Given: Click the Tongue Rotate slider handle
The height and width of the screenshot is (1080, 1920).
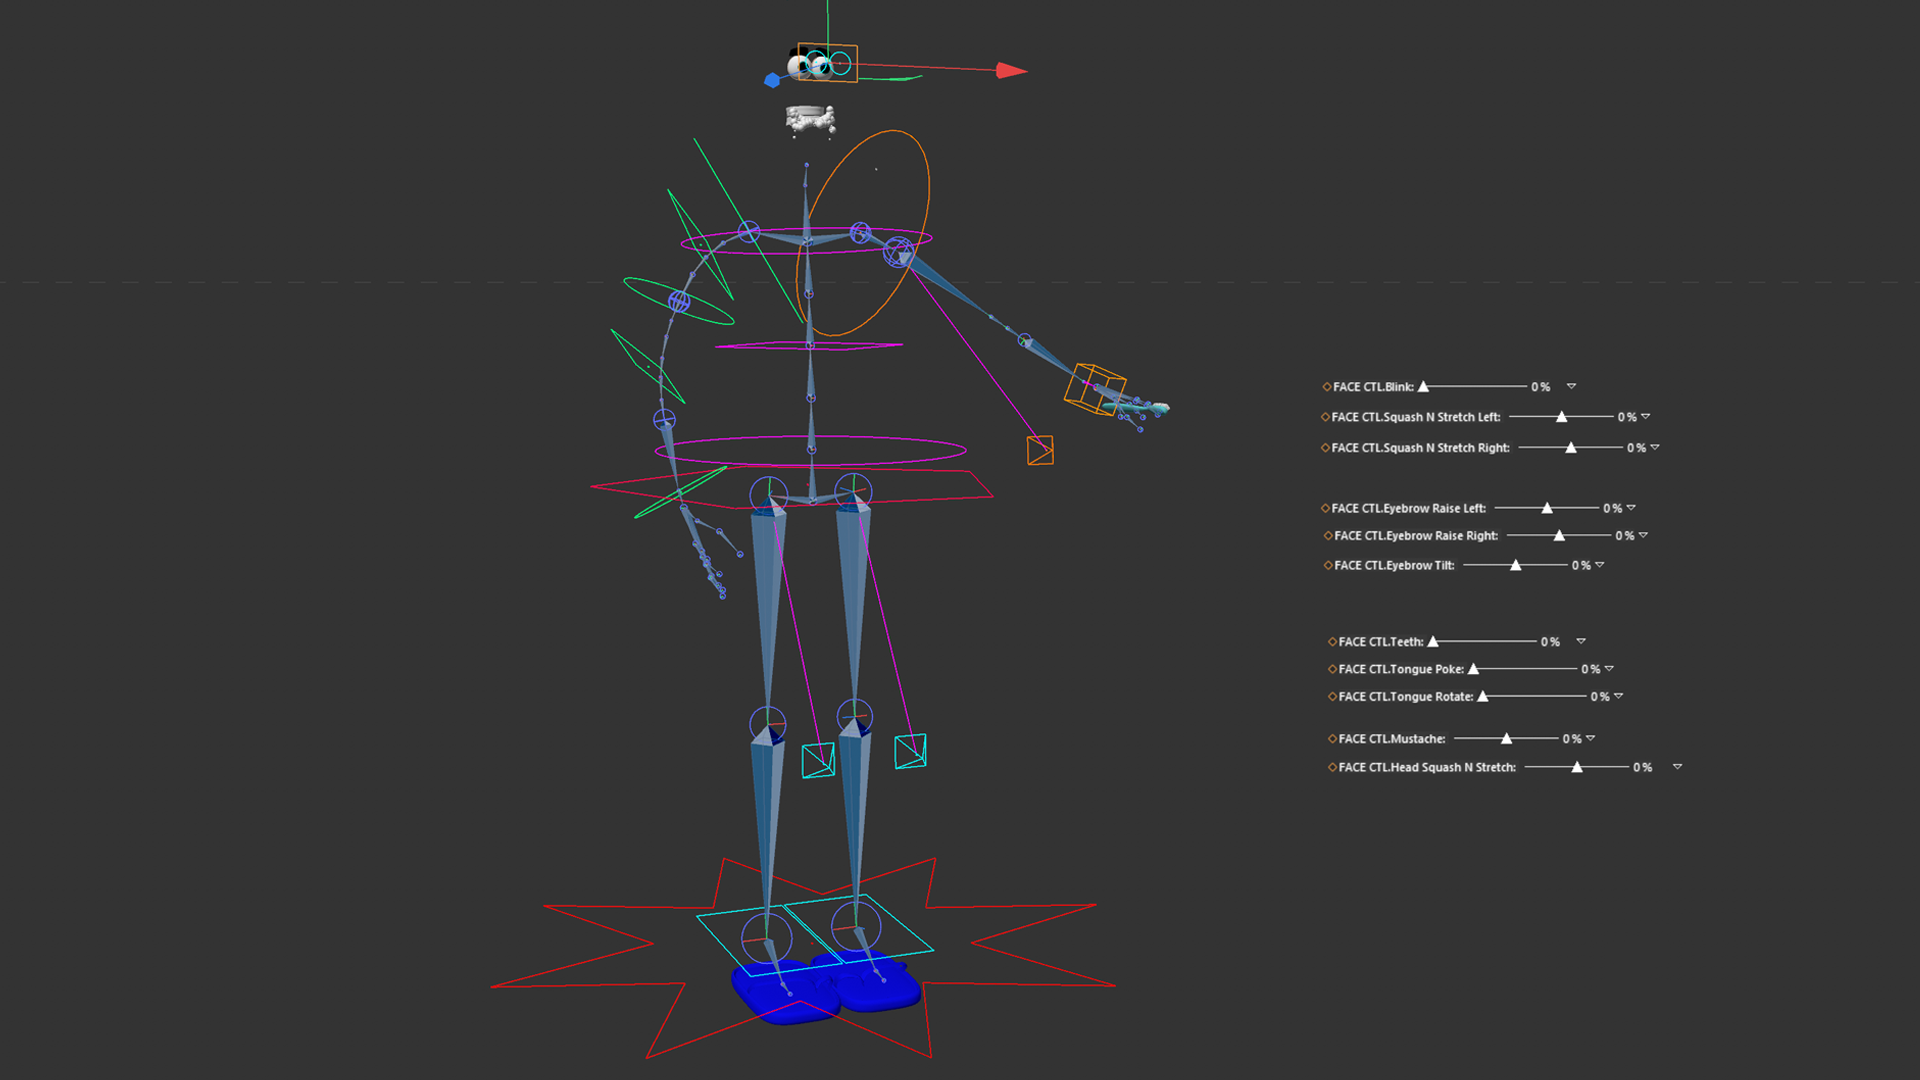Looking at the screenshot, I should pos(1483,697).
